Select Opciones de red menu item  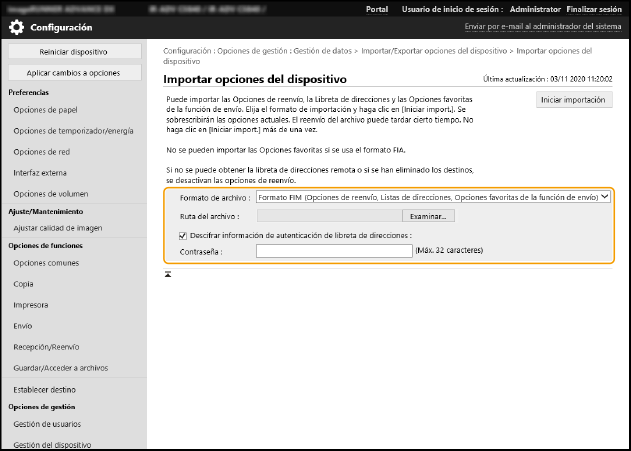(44, 152)
